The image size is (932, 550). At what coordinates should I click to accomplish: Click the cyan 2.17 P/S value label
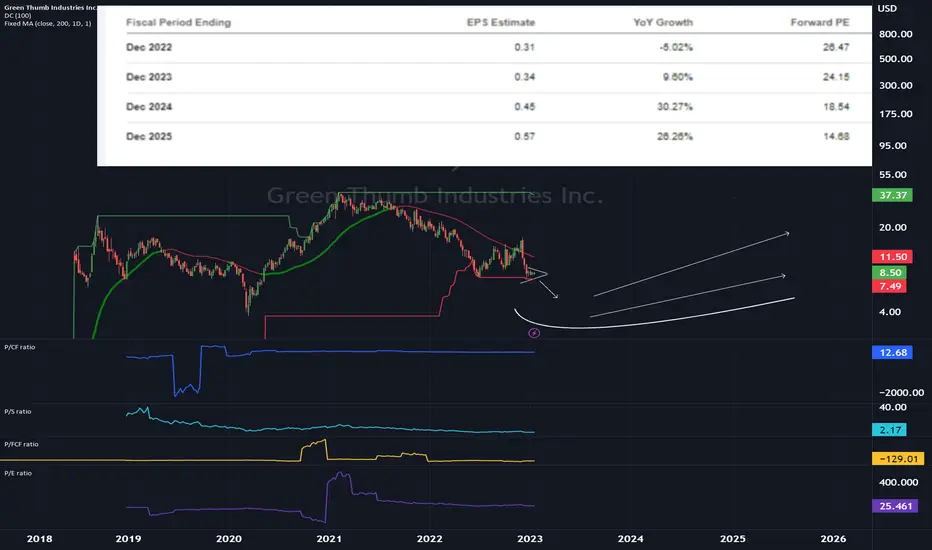(x=889, y=429)
